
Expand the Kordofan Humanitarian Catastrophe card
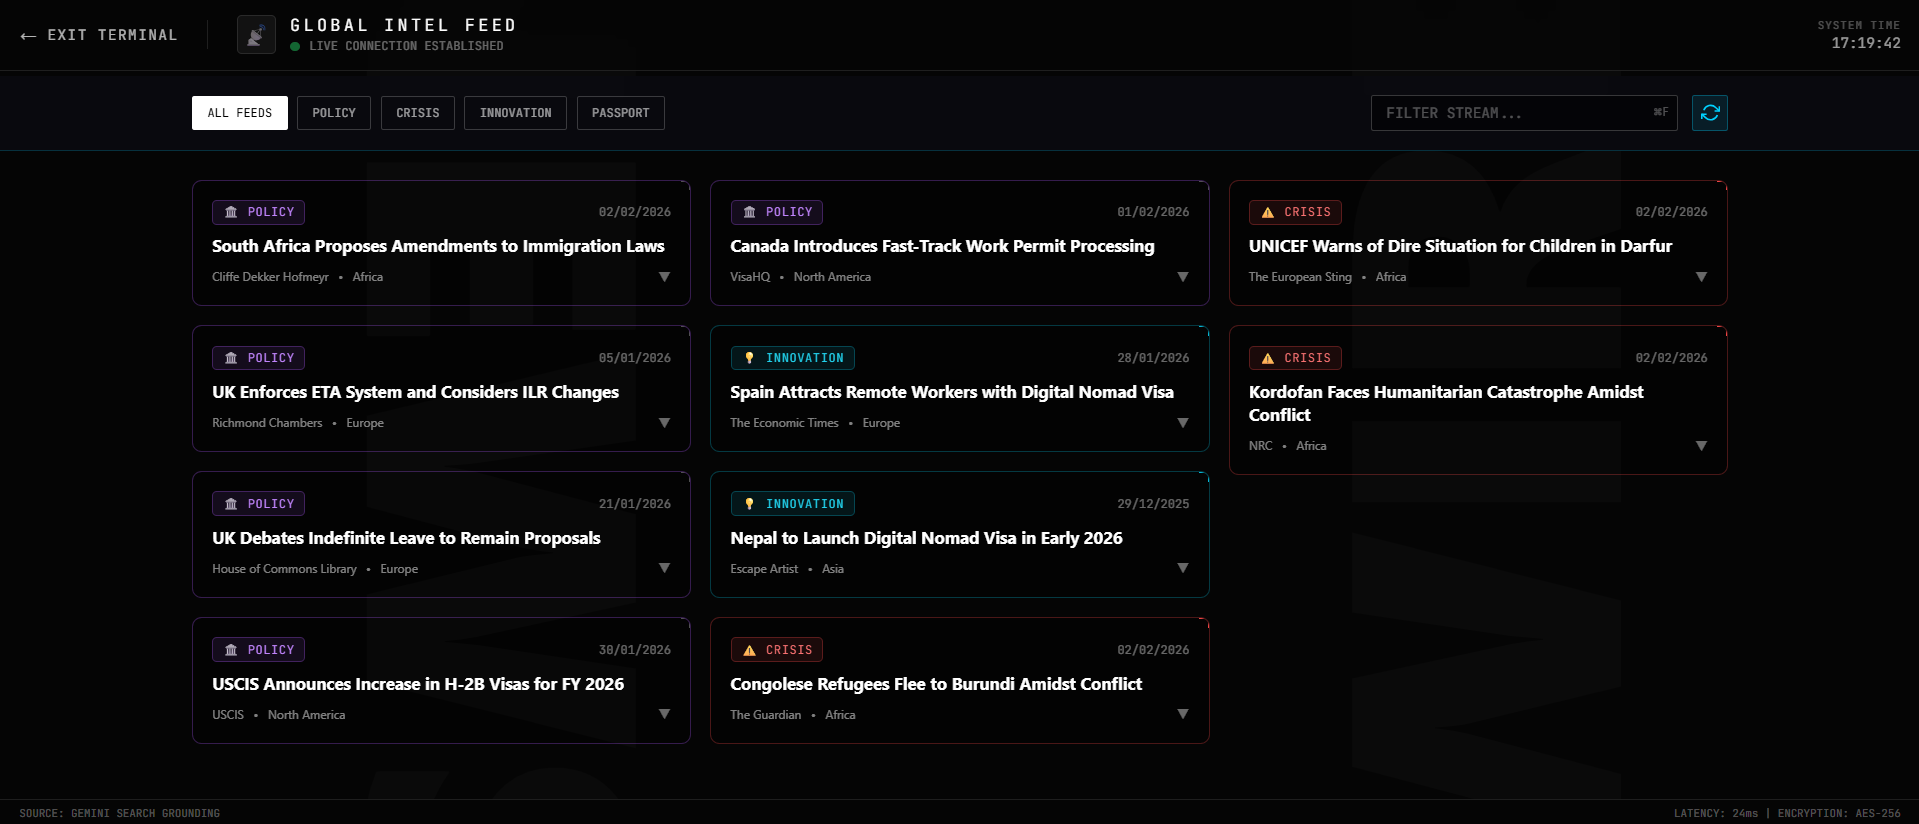1701,446
